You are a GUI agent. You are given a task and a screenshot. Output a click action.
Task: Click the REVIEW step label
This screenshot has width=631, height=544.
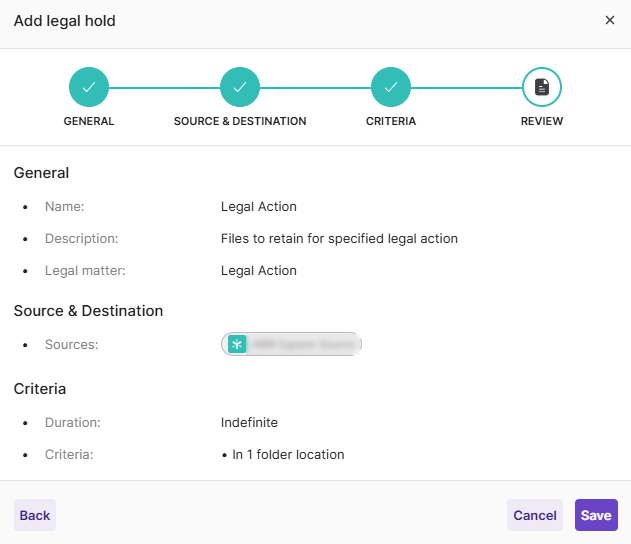(x=542, y=121)
